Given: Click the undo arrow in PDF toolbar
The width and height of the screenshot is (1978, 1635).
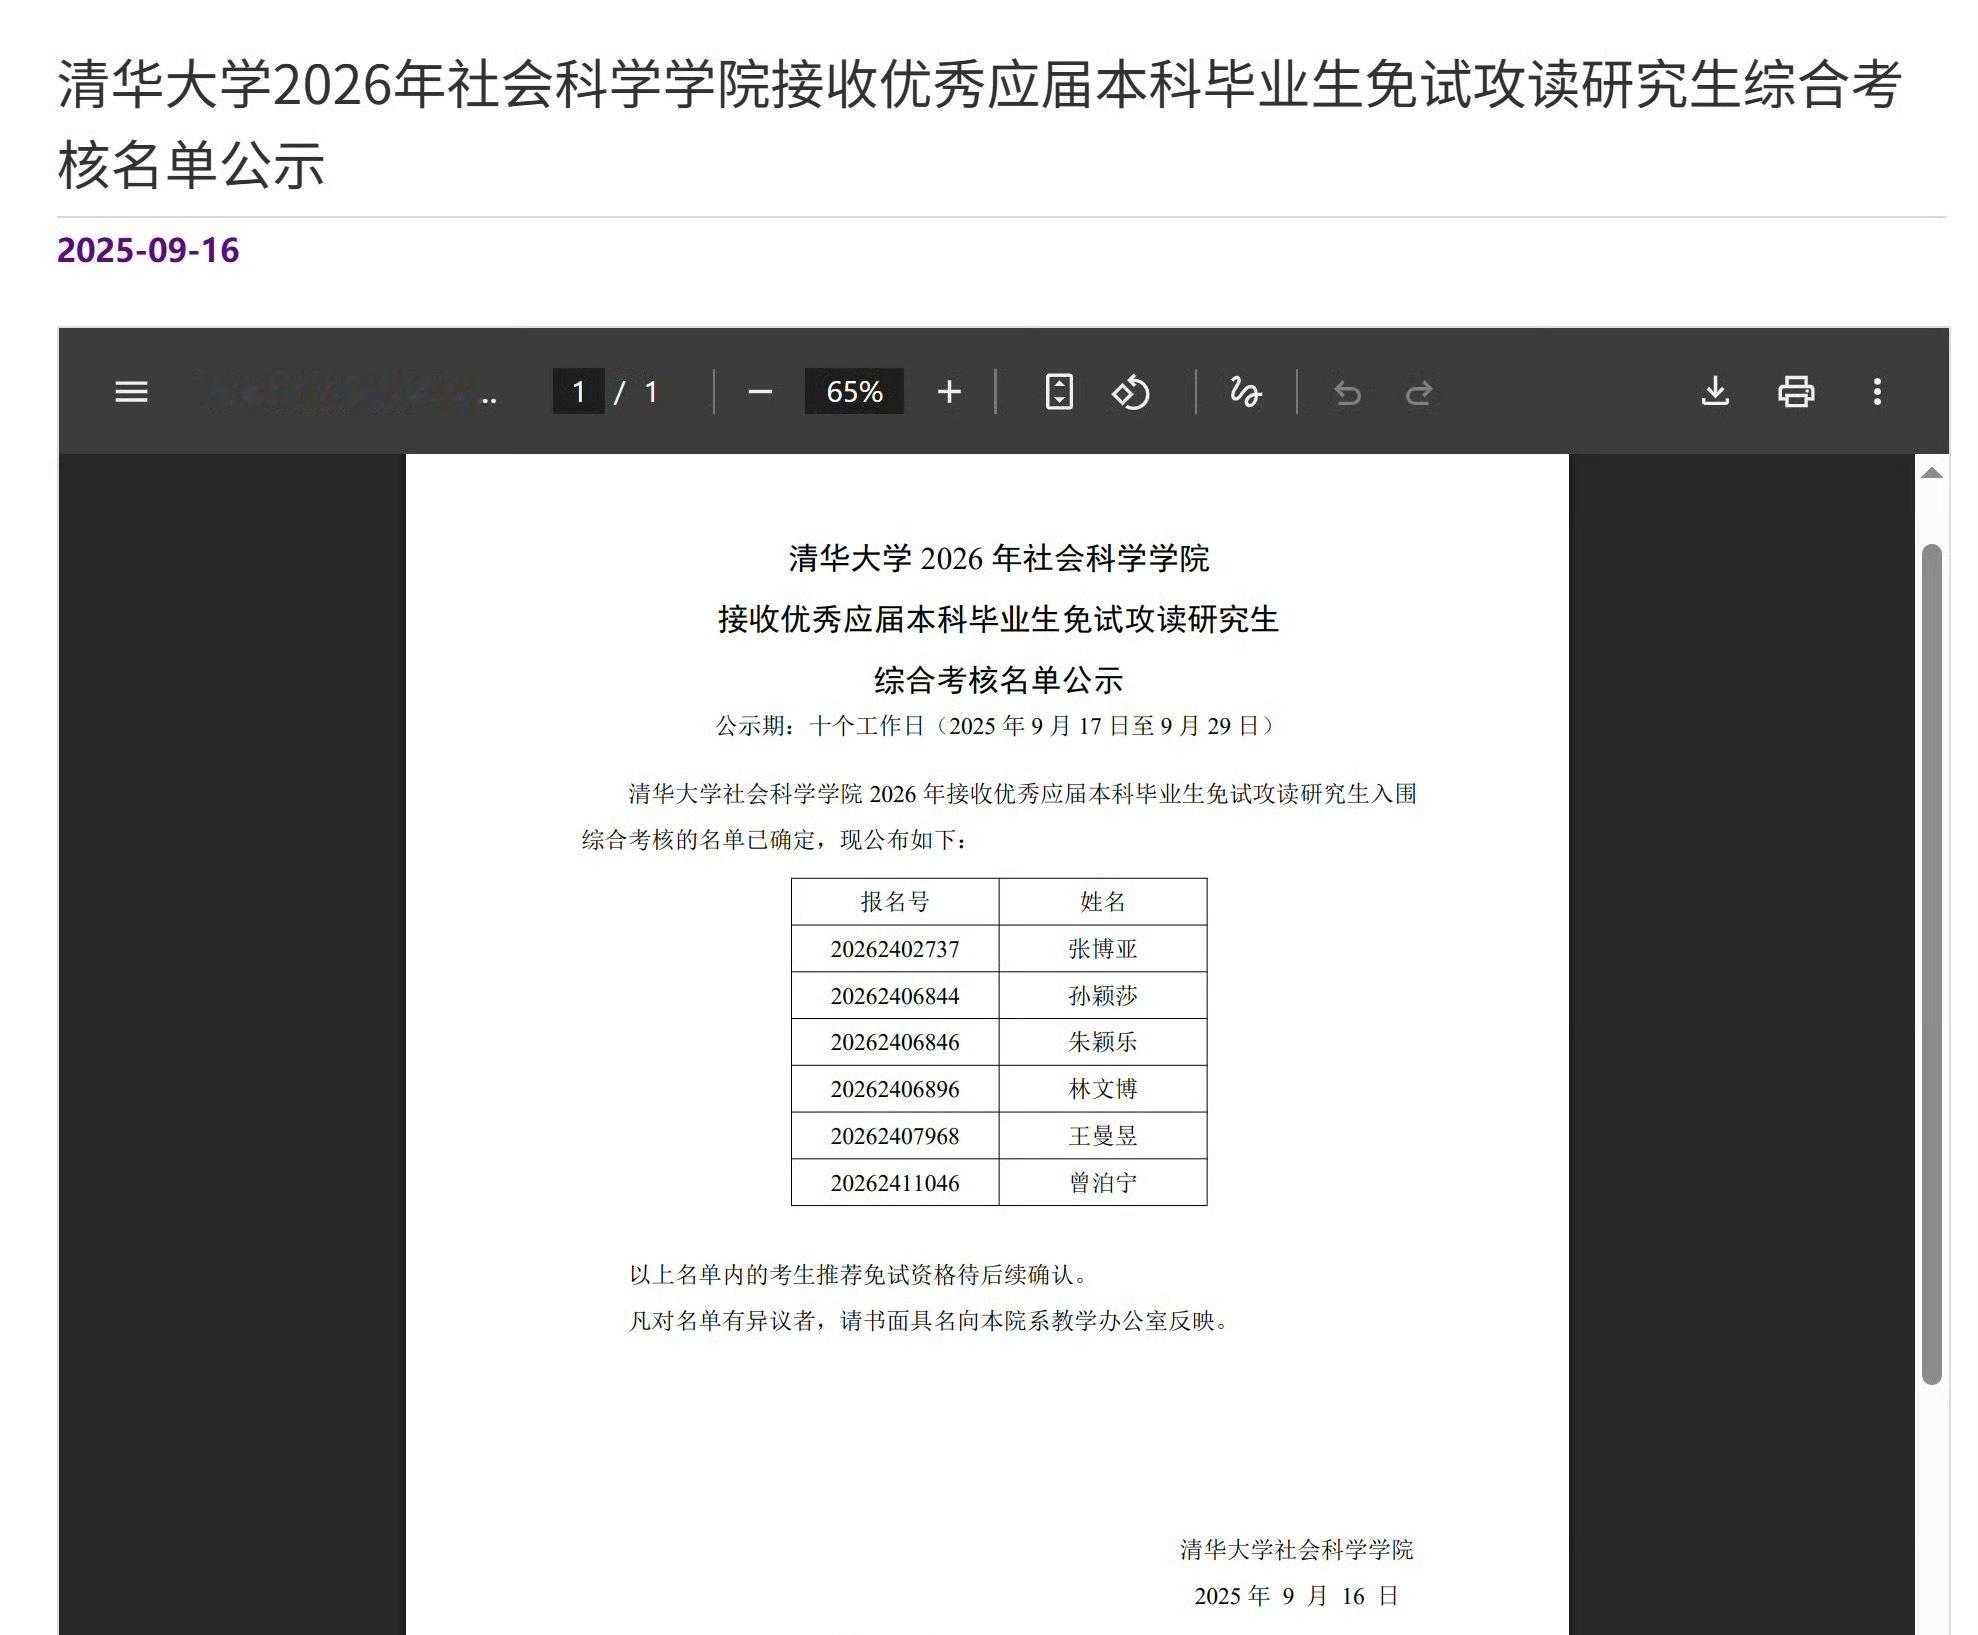Looking at the screenshot, I should 1347,393.
